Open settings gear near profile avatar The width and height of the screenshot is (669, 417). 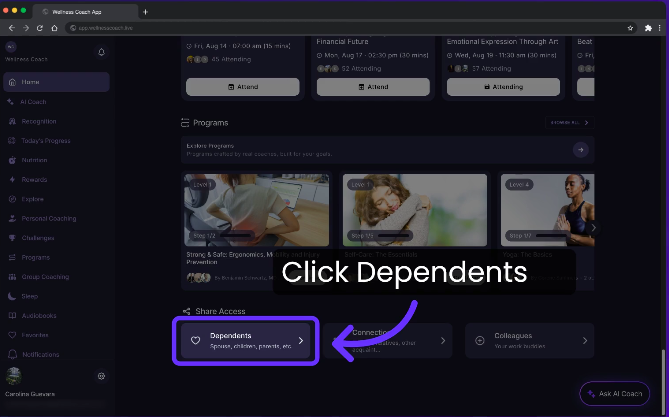(x=102, y=376)
